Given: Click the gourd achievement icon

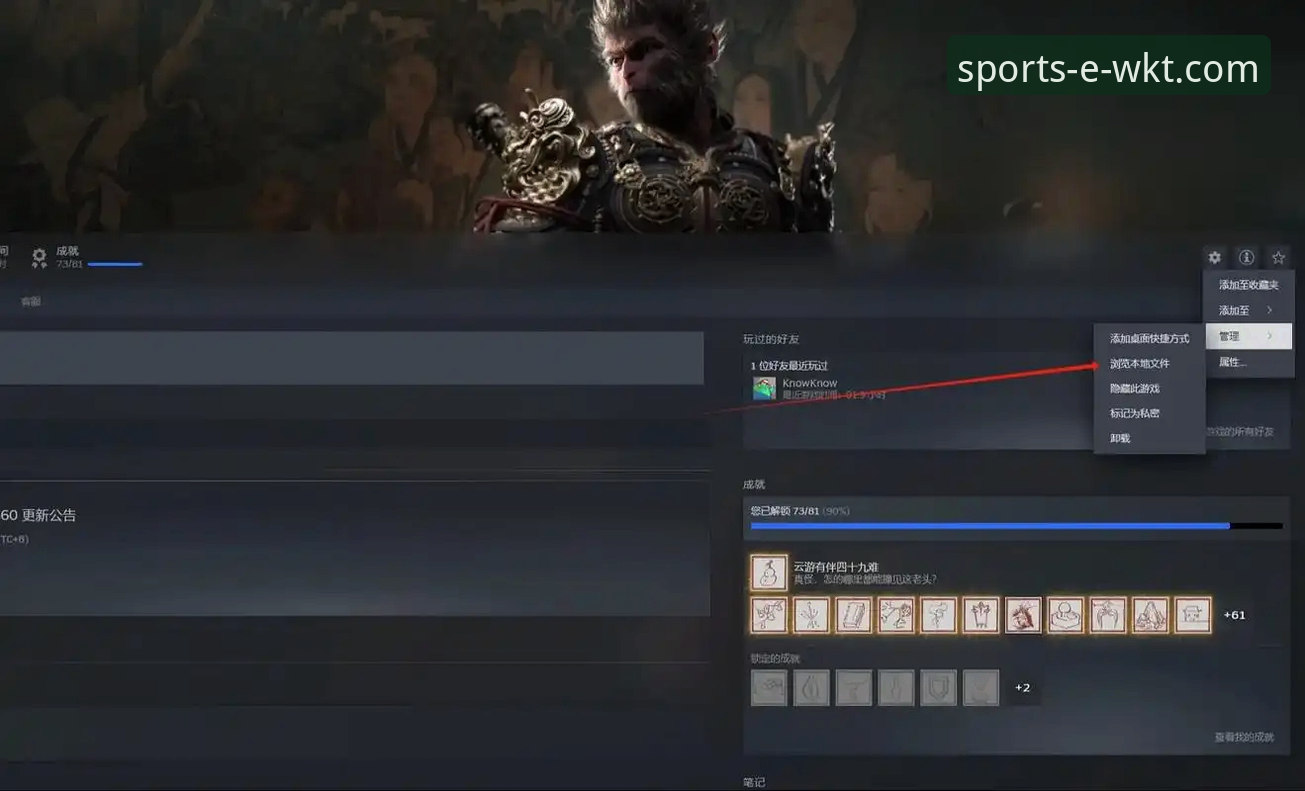Looking at the screenshot, I should pyautogui.click(x=769, y=573).
